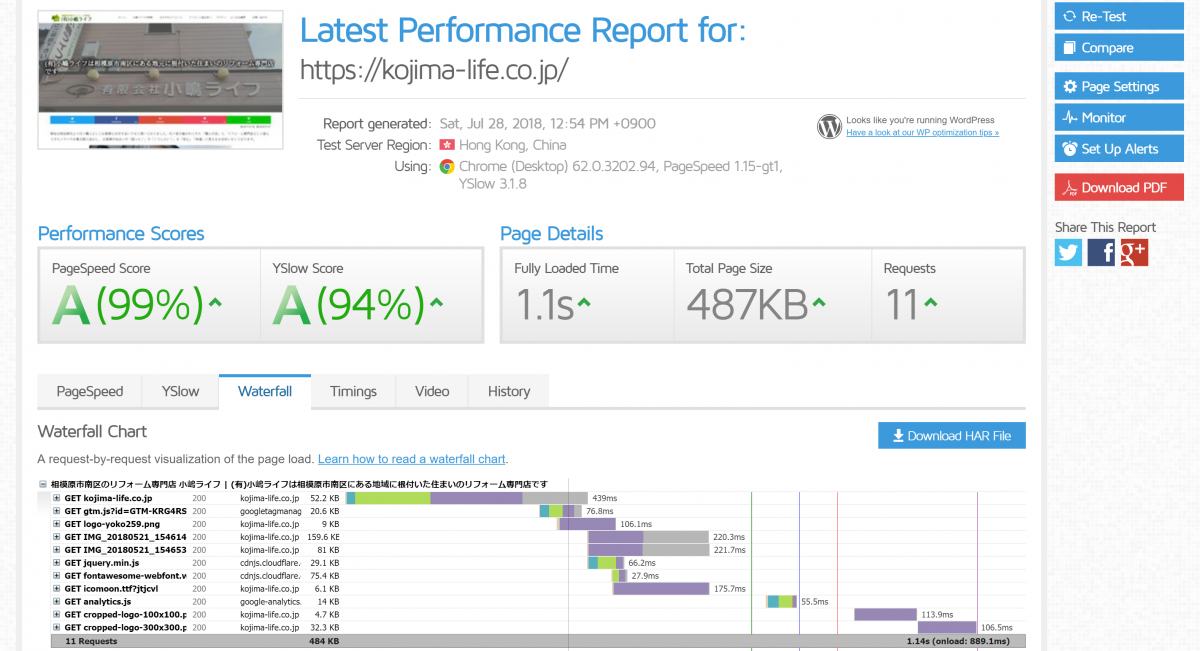1200x651 pixels.
Task: Expand the GET gtm.js request row
Action: point(57,510)
